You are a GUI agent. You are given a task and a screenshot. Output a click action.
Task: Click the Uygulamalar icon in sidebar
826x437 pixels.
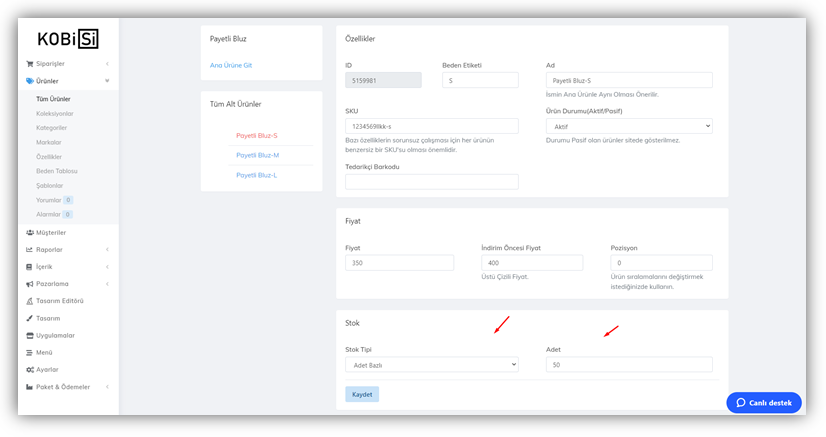(x=30, y=335)
